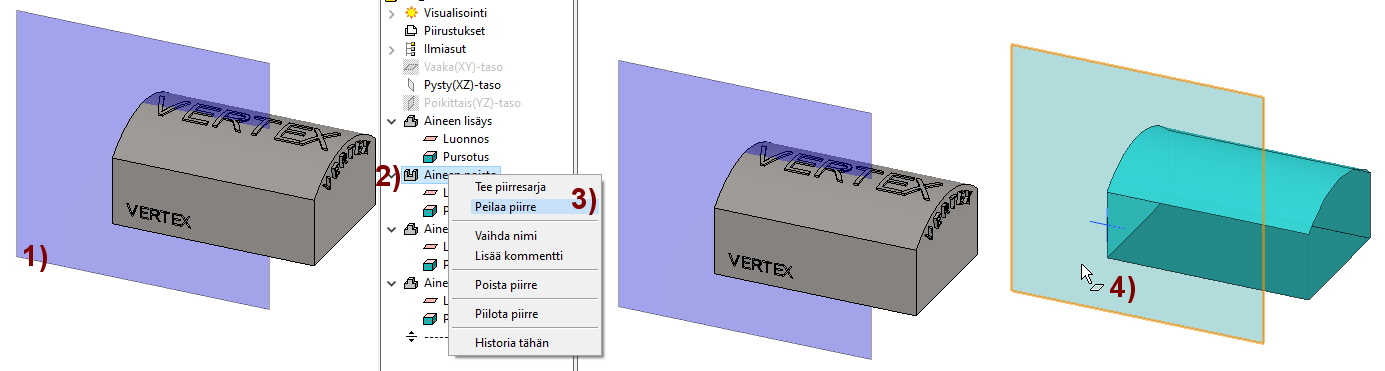Click the Luonnos sketch icon
The width and height of the screenshot is (1385, 371).
(x=430, y=139)
